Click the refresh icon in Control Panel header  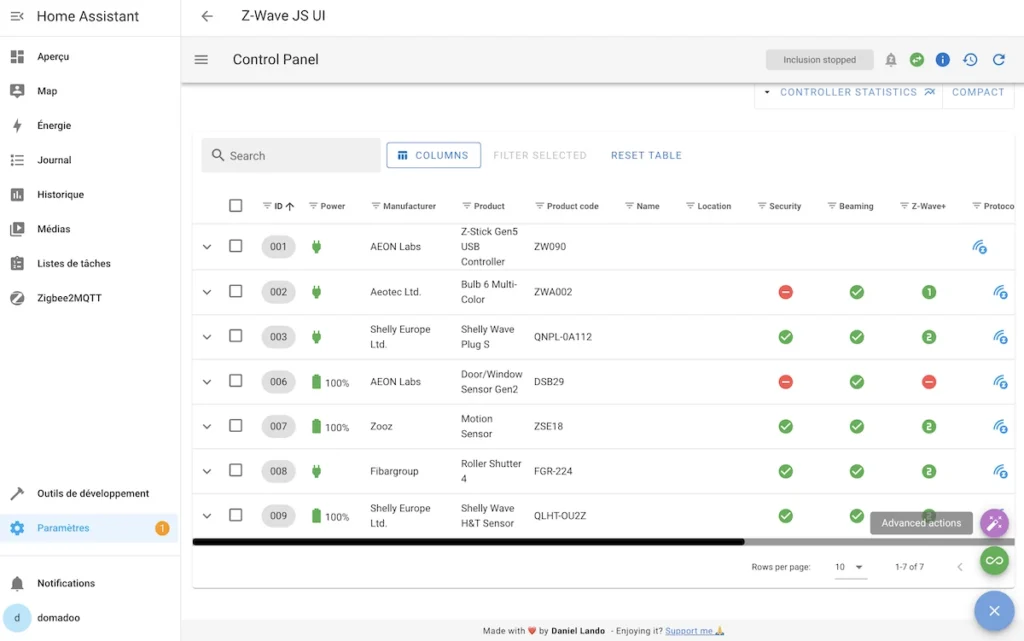pos(999,60)
